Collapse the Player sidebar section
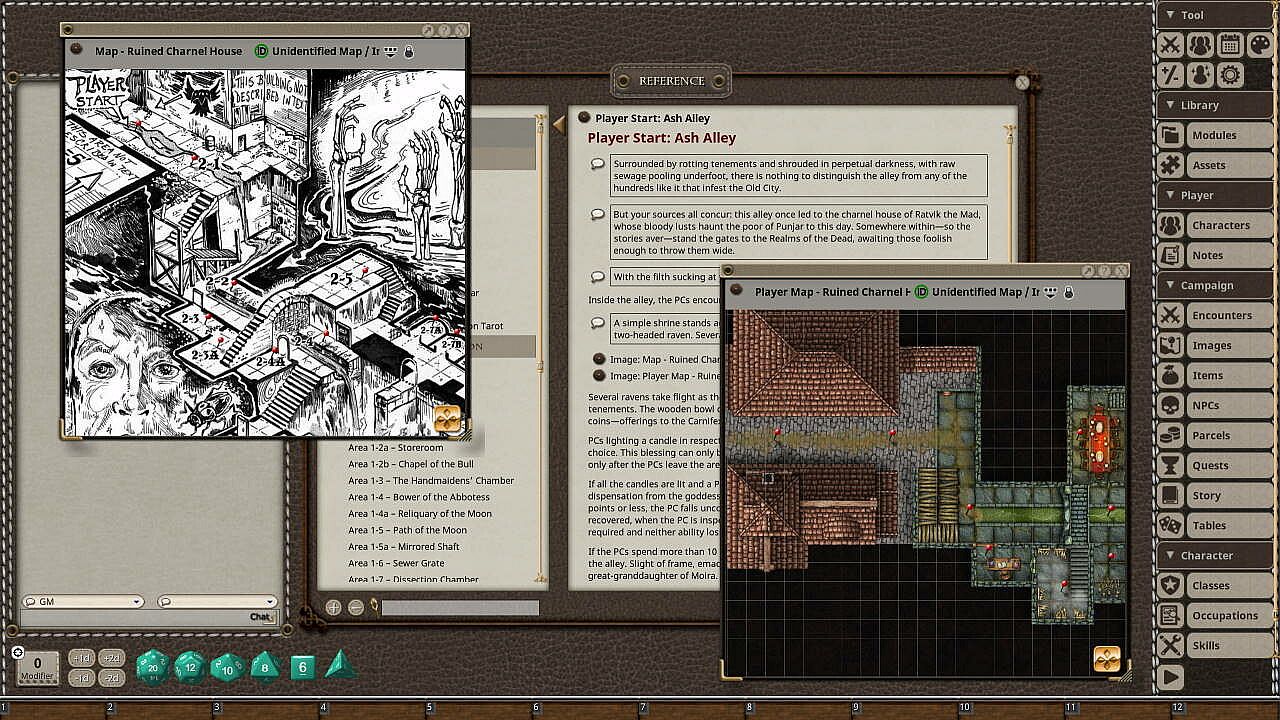The width and height of the screenshot is (1280, 720). [x=1215, y=195]
